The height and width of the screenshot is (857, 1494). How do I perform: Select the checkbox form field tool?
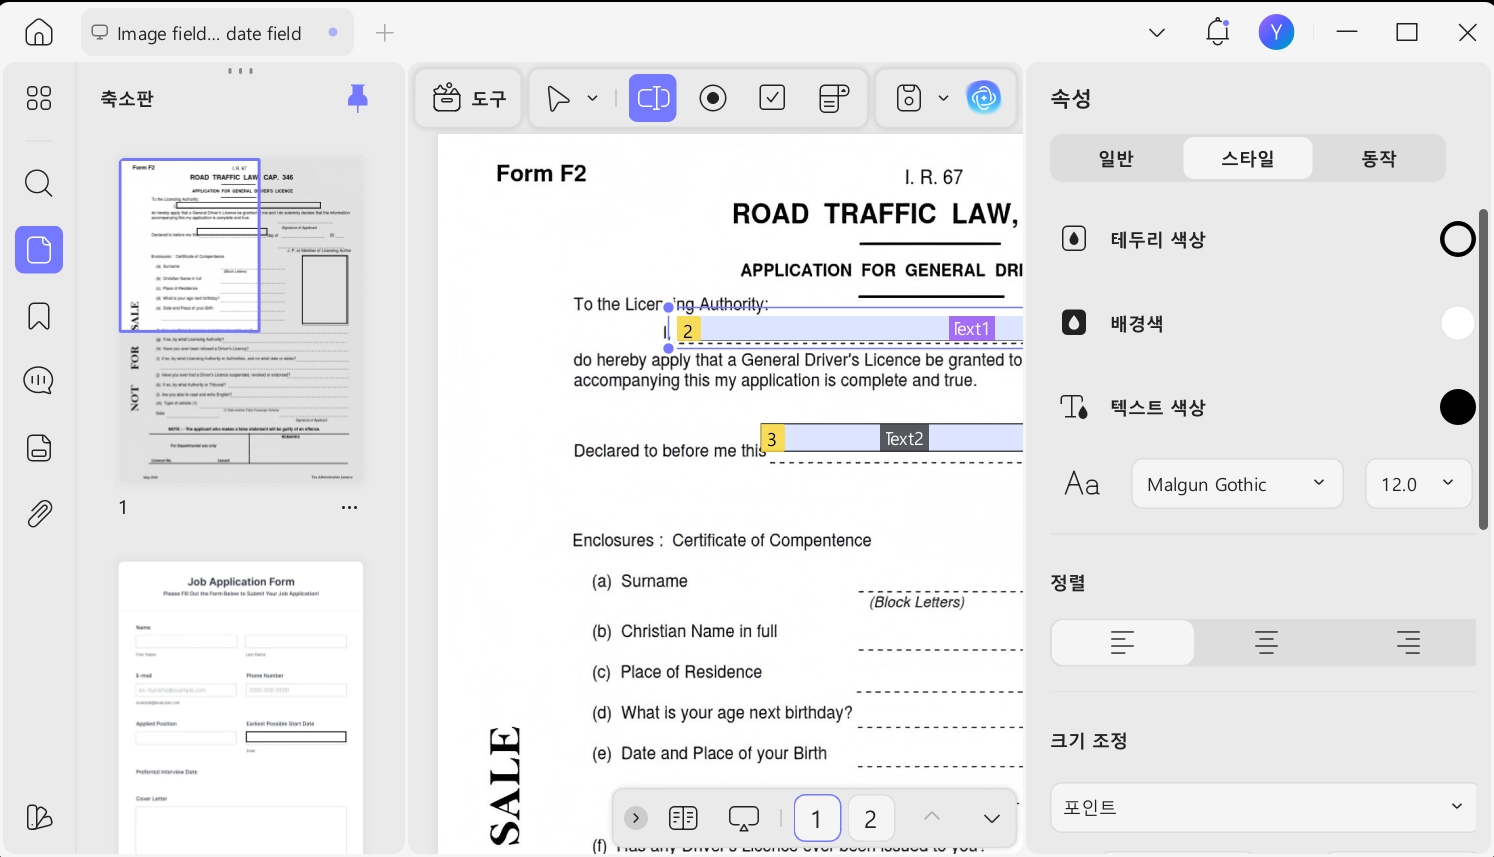772,98
